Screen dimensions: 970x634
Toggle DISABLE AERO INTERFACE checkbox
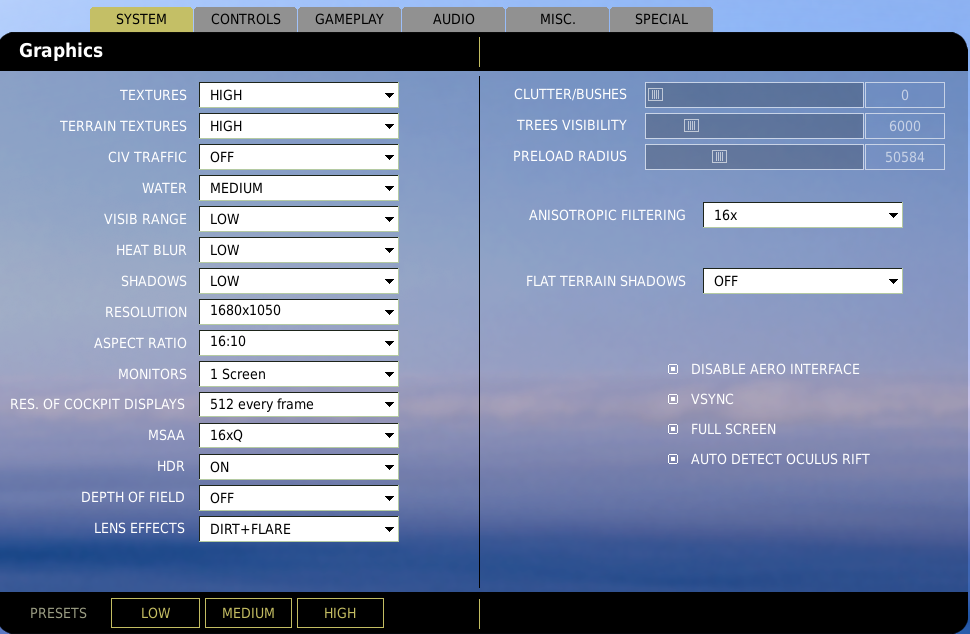tap(673, 369)
